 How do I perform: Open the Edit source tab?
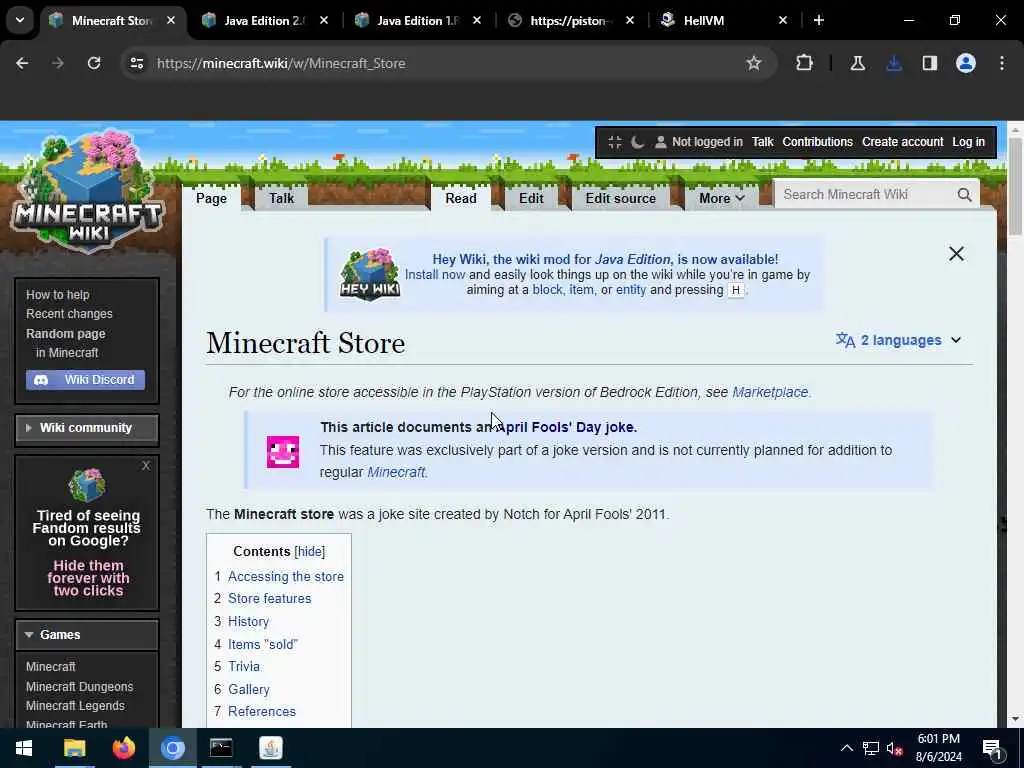[x=620, y=199]
